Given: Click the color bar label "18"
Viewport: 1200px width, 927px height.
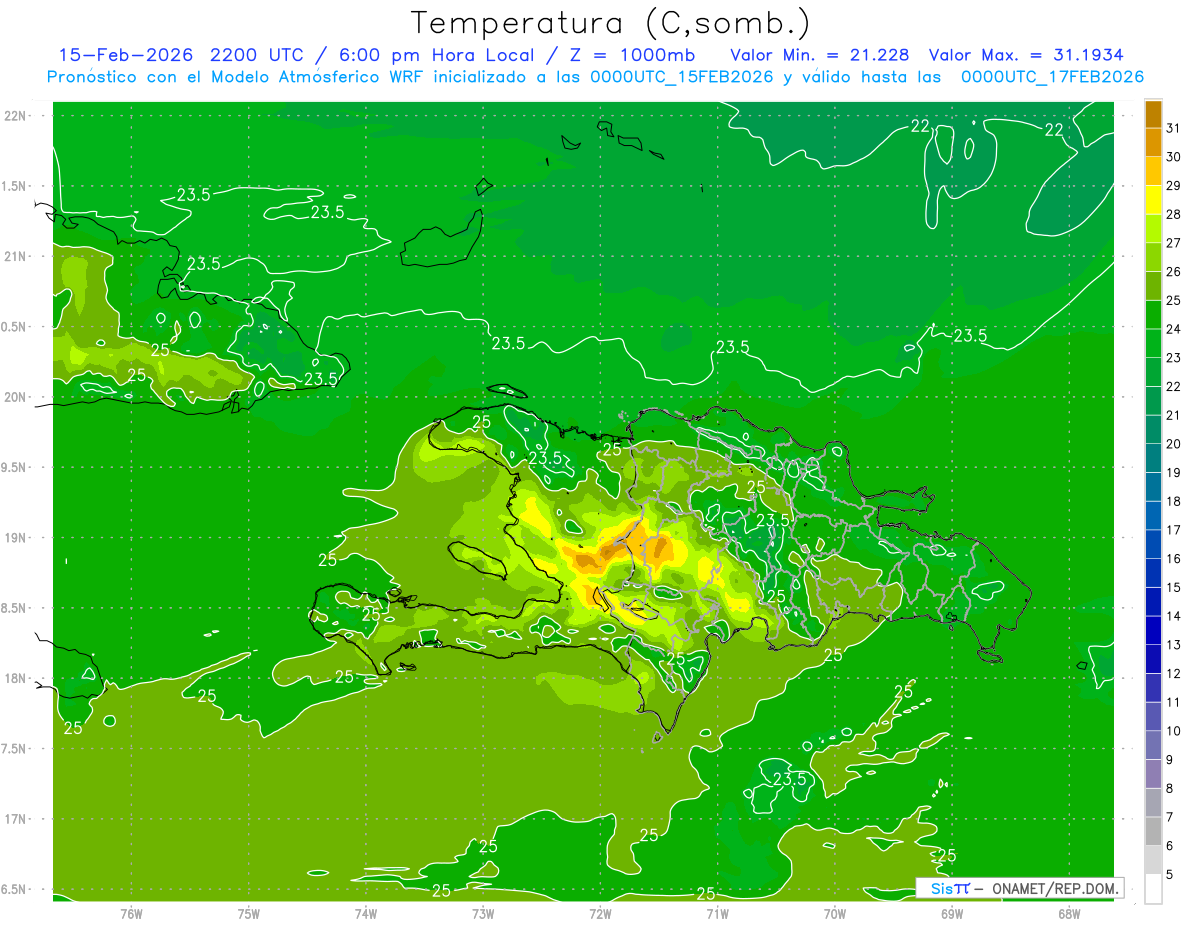Looking at the screenshot, I should [x=1173, y=501].
